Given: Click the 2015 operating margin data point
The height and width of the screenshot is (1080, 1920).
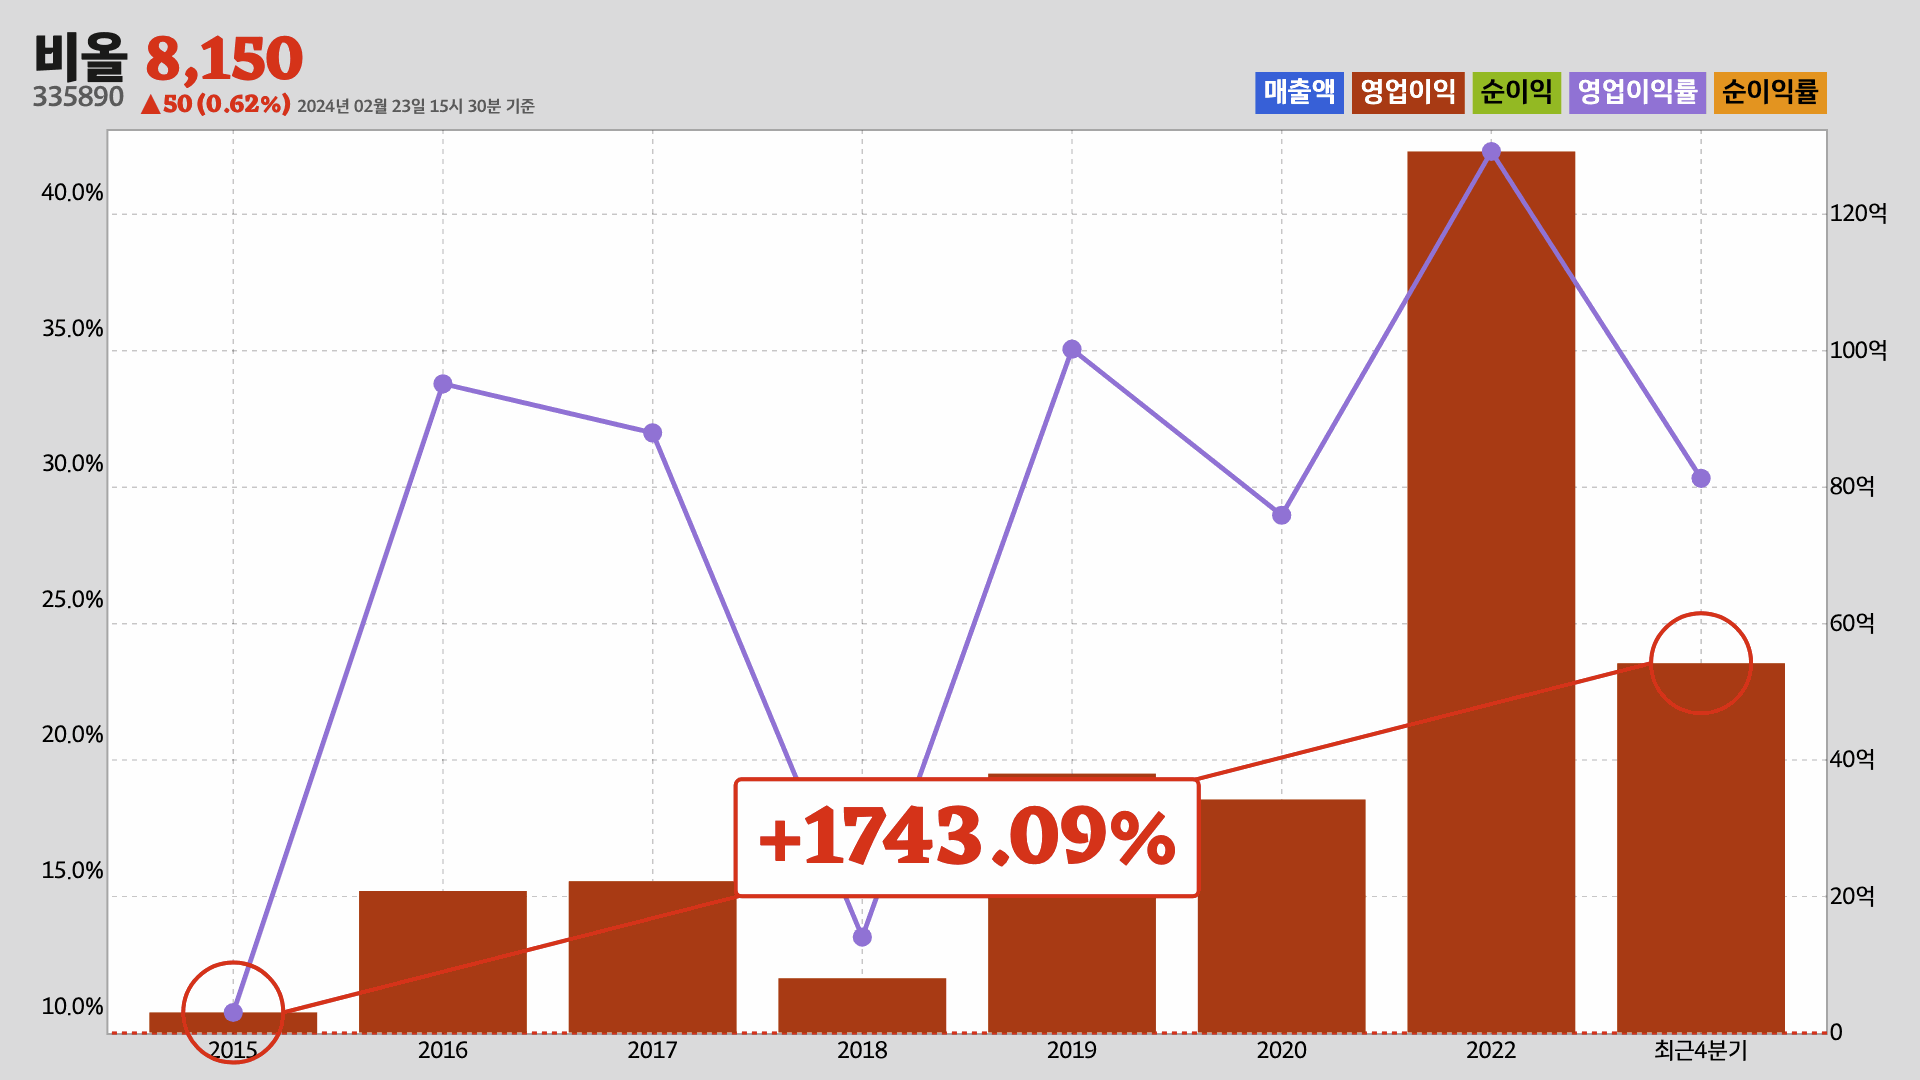Looking at the screenshot, I should point(233,1012).
